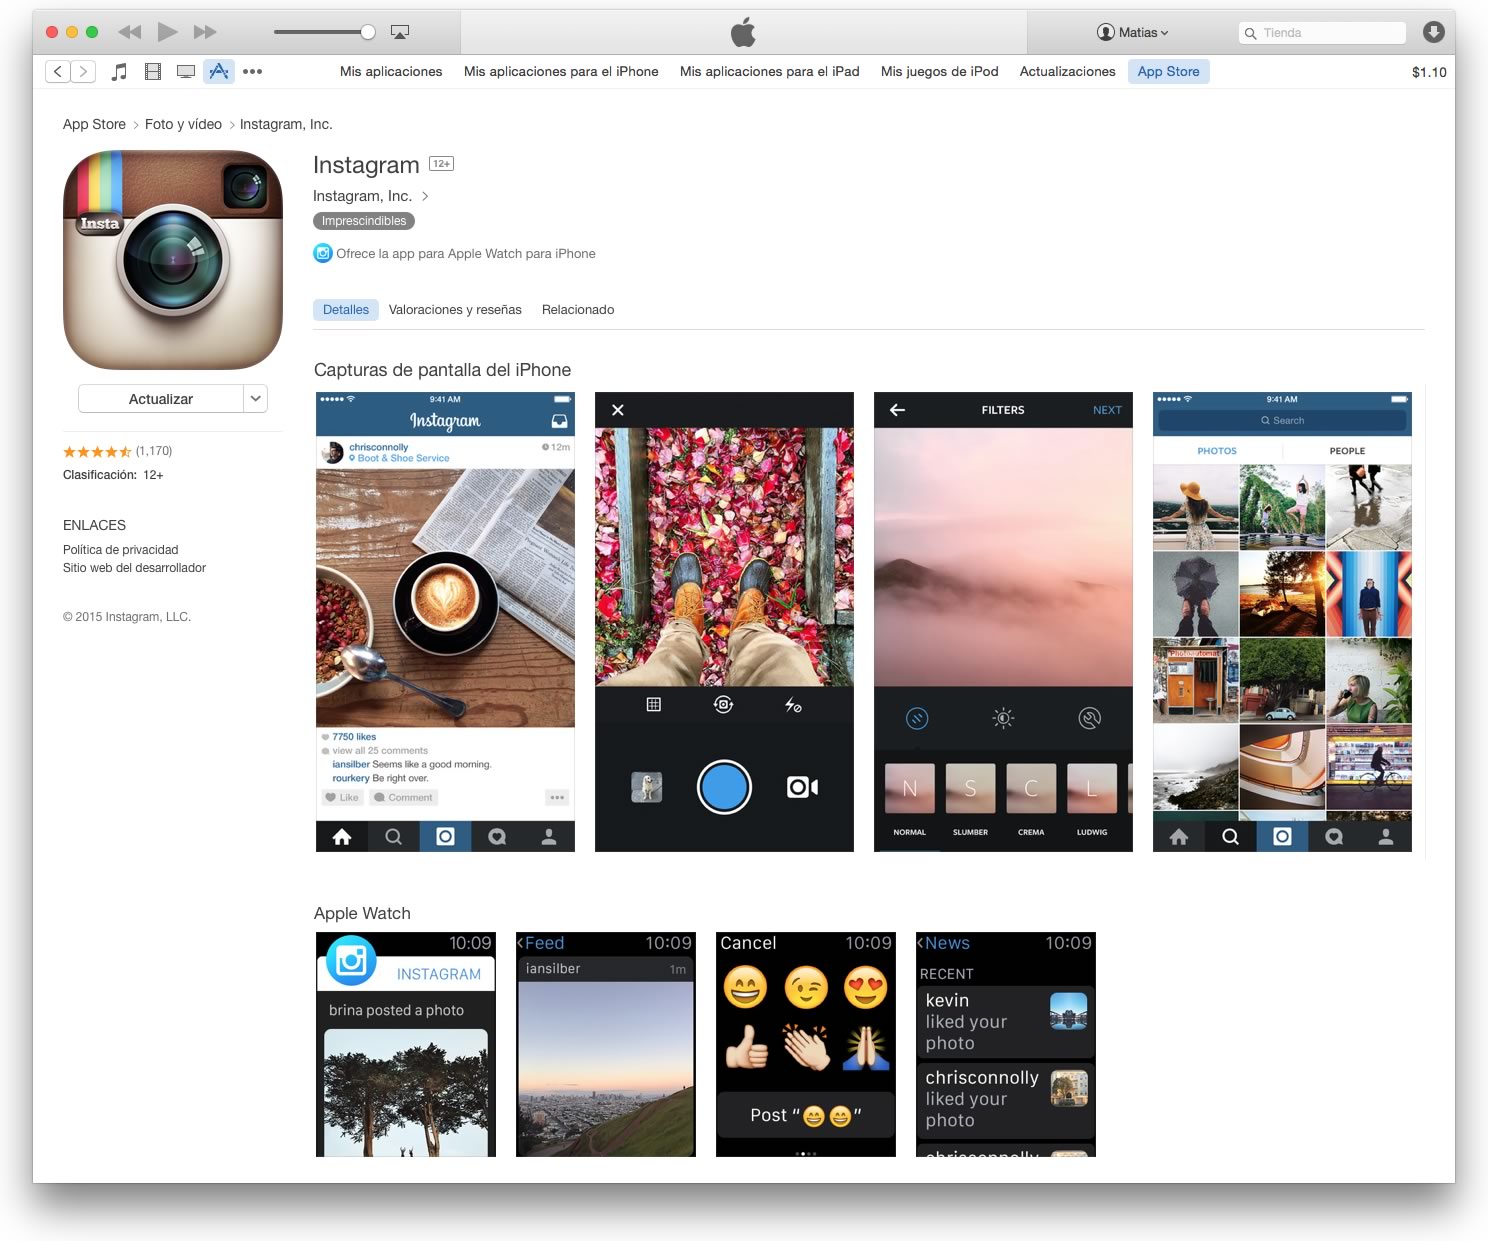Image resolution: width=1488 pixels, height=1241 pixels.
Task: Open Mis juegos de iPod tab
Action: [940, 71]
